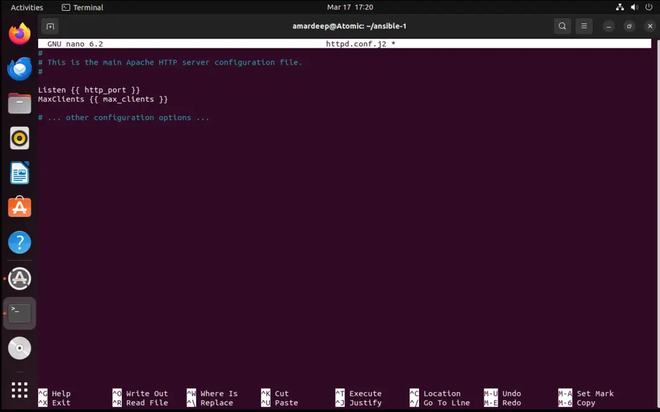Click the ^K Cut shortcut
660x412 pixels.
[275, 393]
